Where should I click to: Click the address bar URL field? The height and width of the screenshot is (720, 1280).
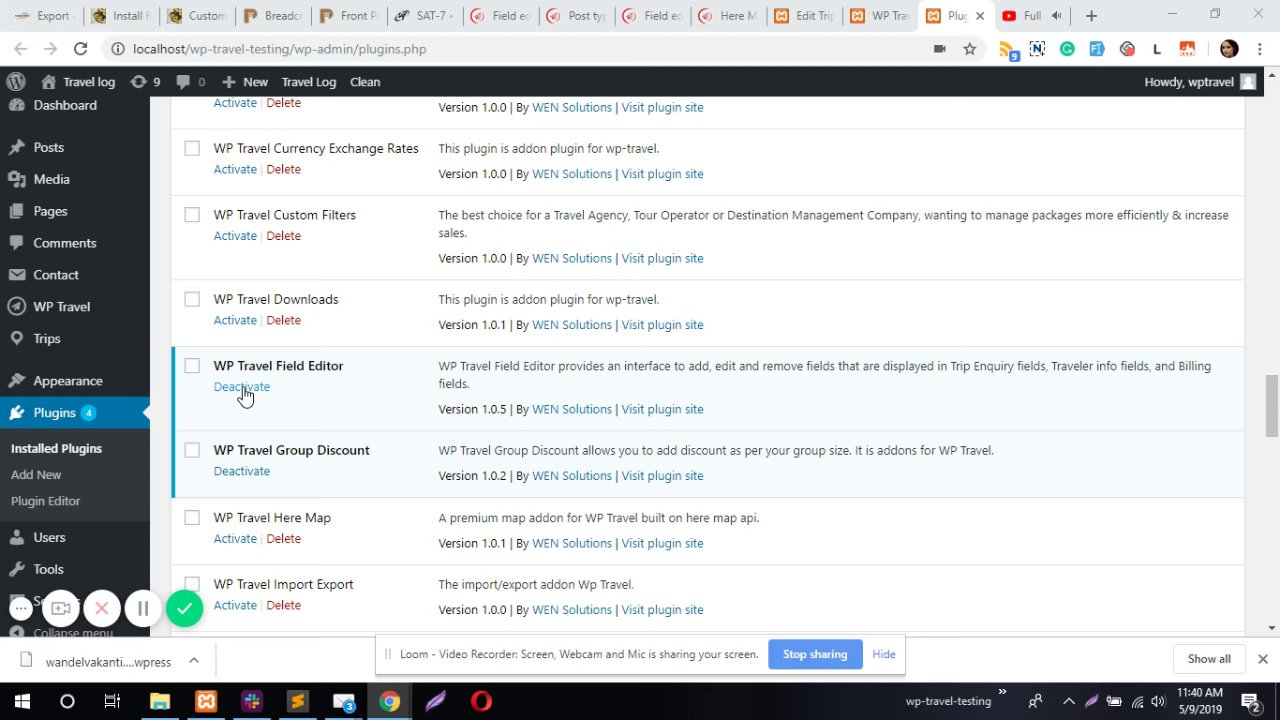click(x=520, y=49)
